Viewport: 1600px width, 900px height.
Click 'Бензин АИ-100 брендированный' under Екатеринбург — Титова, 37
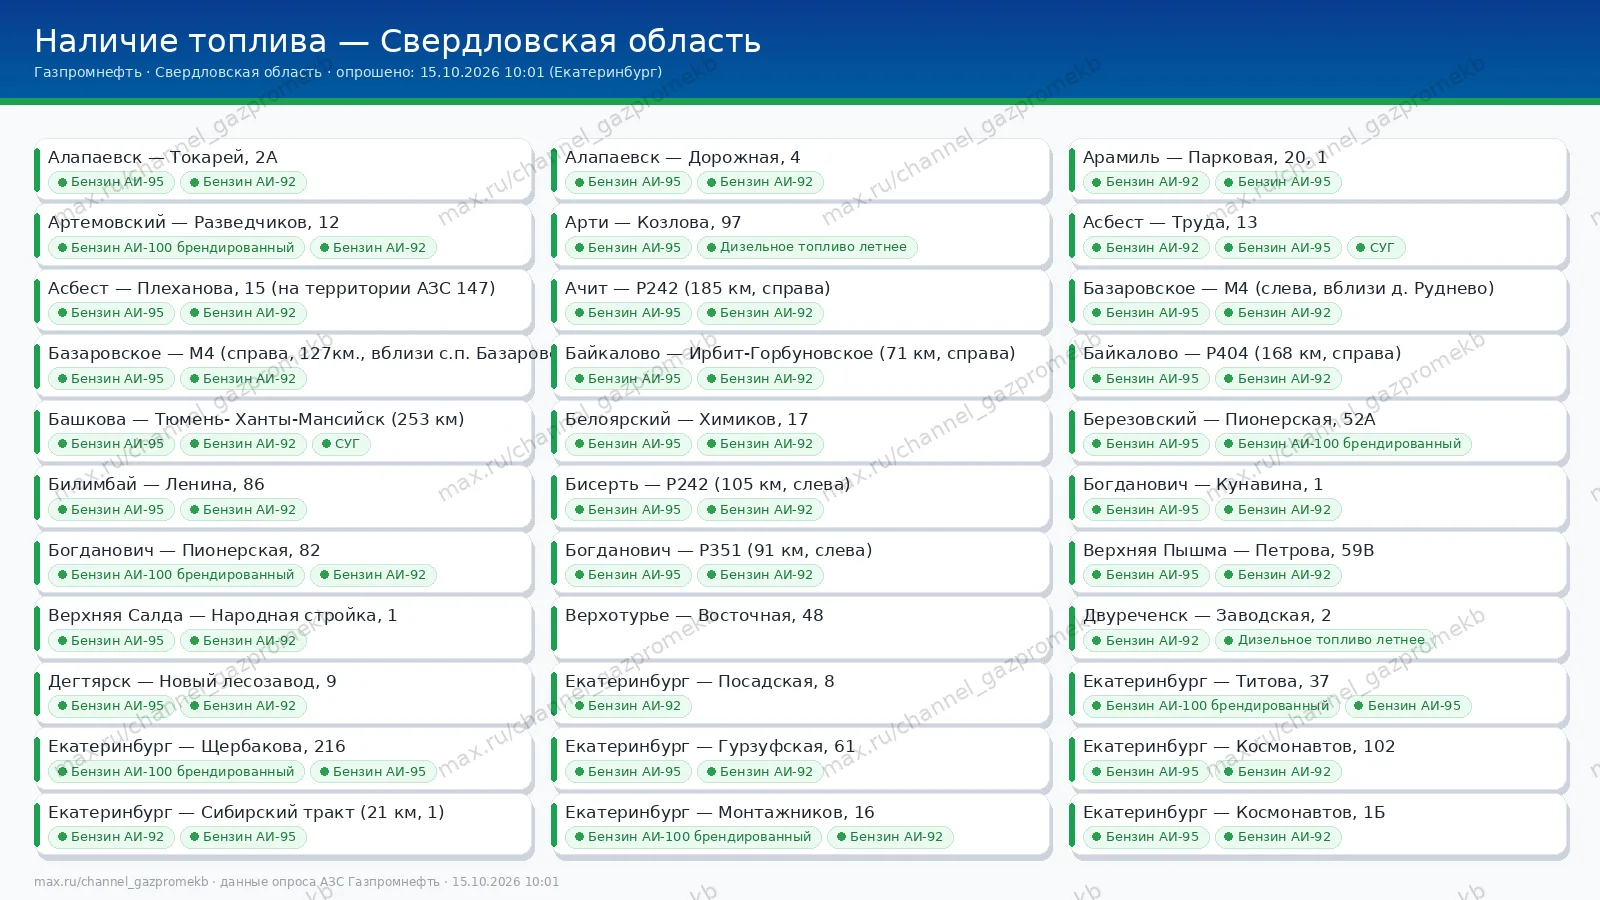click(1211, 706)
